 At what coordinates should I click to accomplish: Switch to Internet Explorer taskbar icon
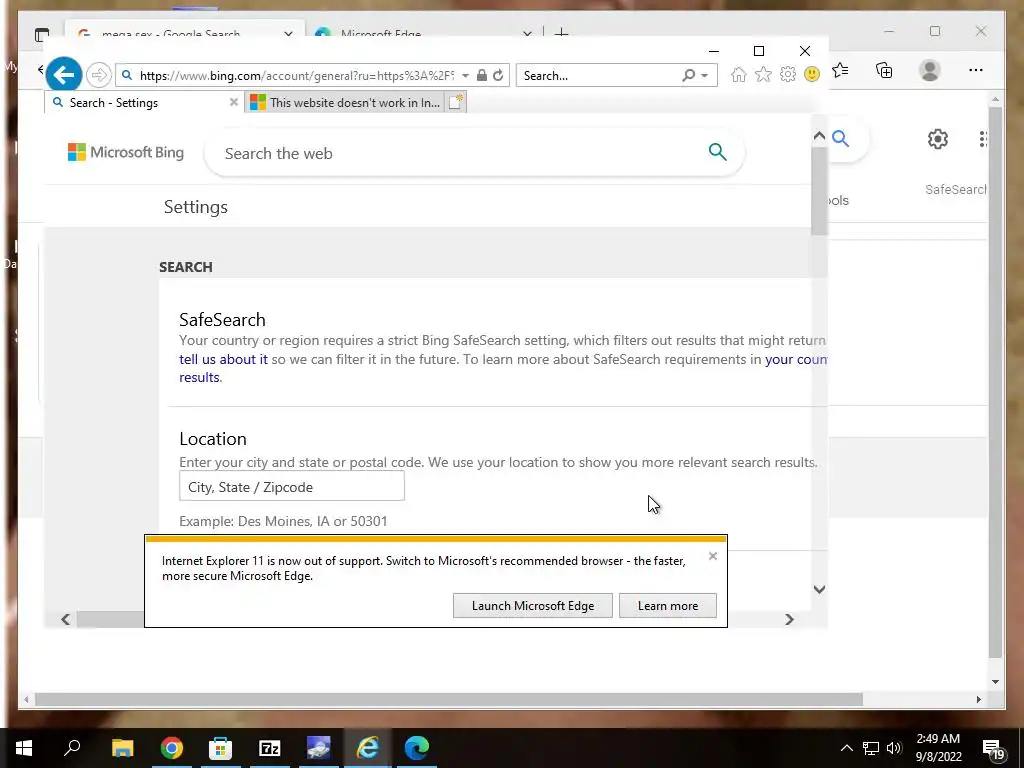coord(368,748)
